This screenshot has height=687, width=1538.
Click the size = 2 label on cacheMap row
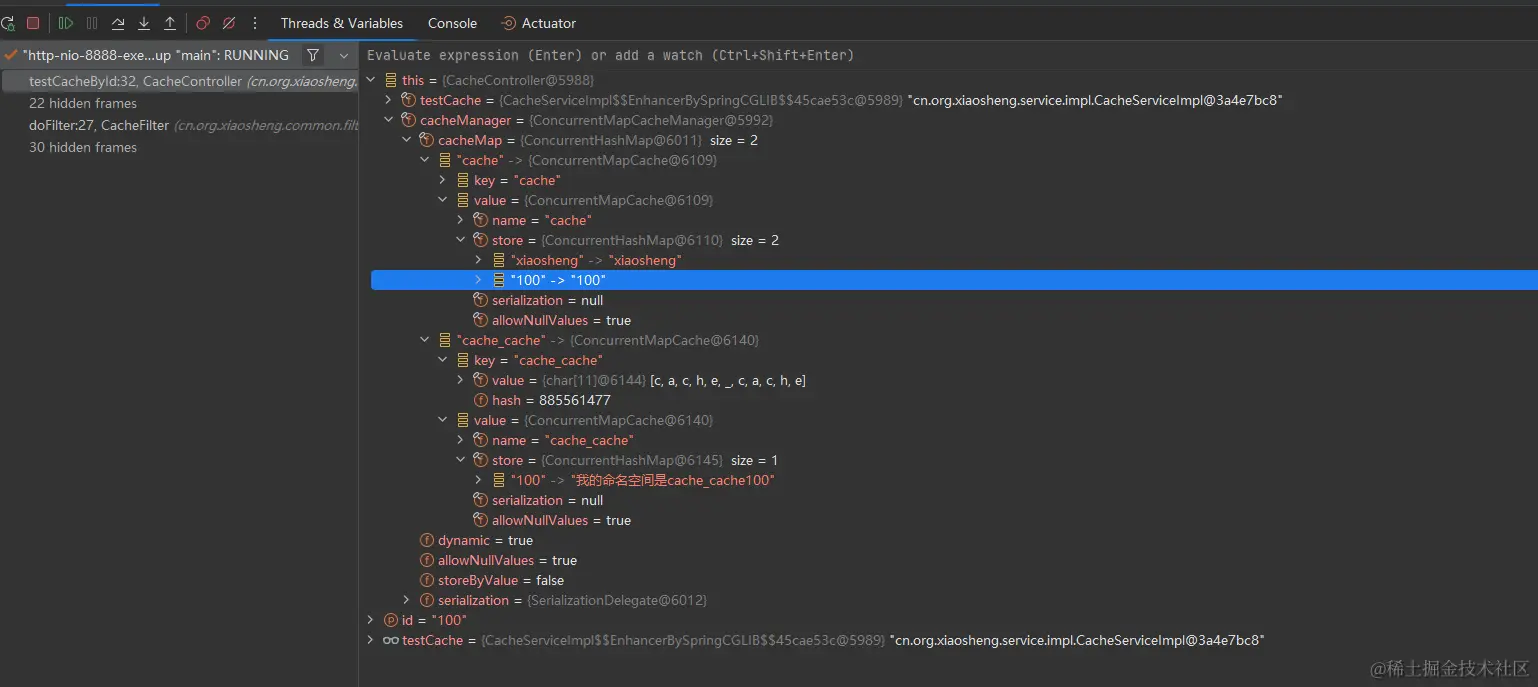pyautogui.click(x=734, y=140)
